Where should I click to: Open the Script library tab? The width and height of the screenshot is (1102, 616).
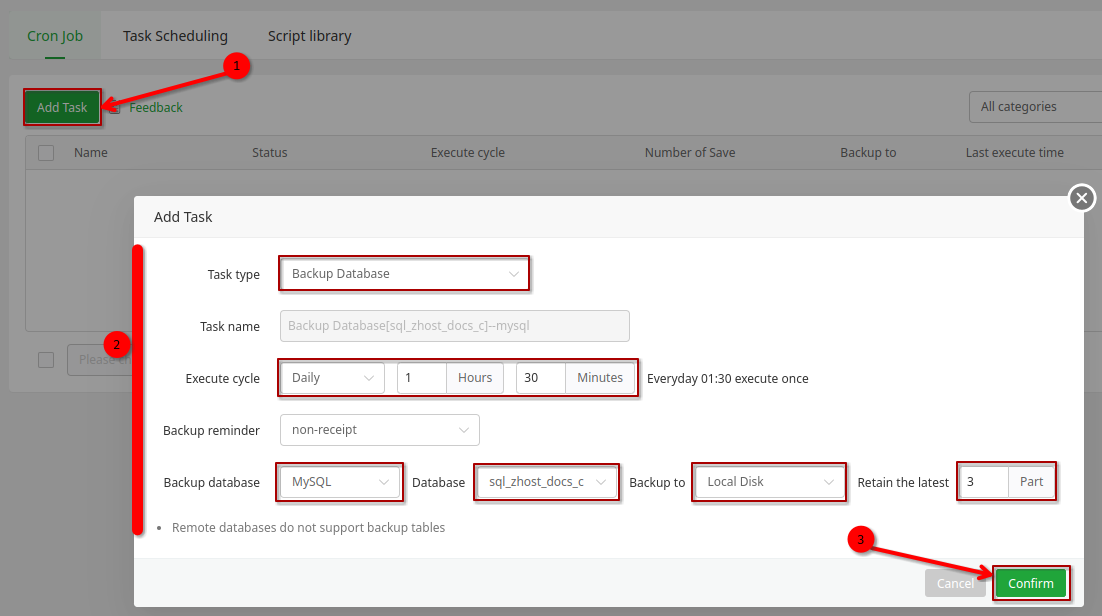point(309,36)
